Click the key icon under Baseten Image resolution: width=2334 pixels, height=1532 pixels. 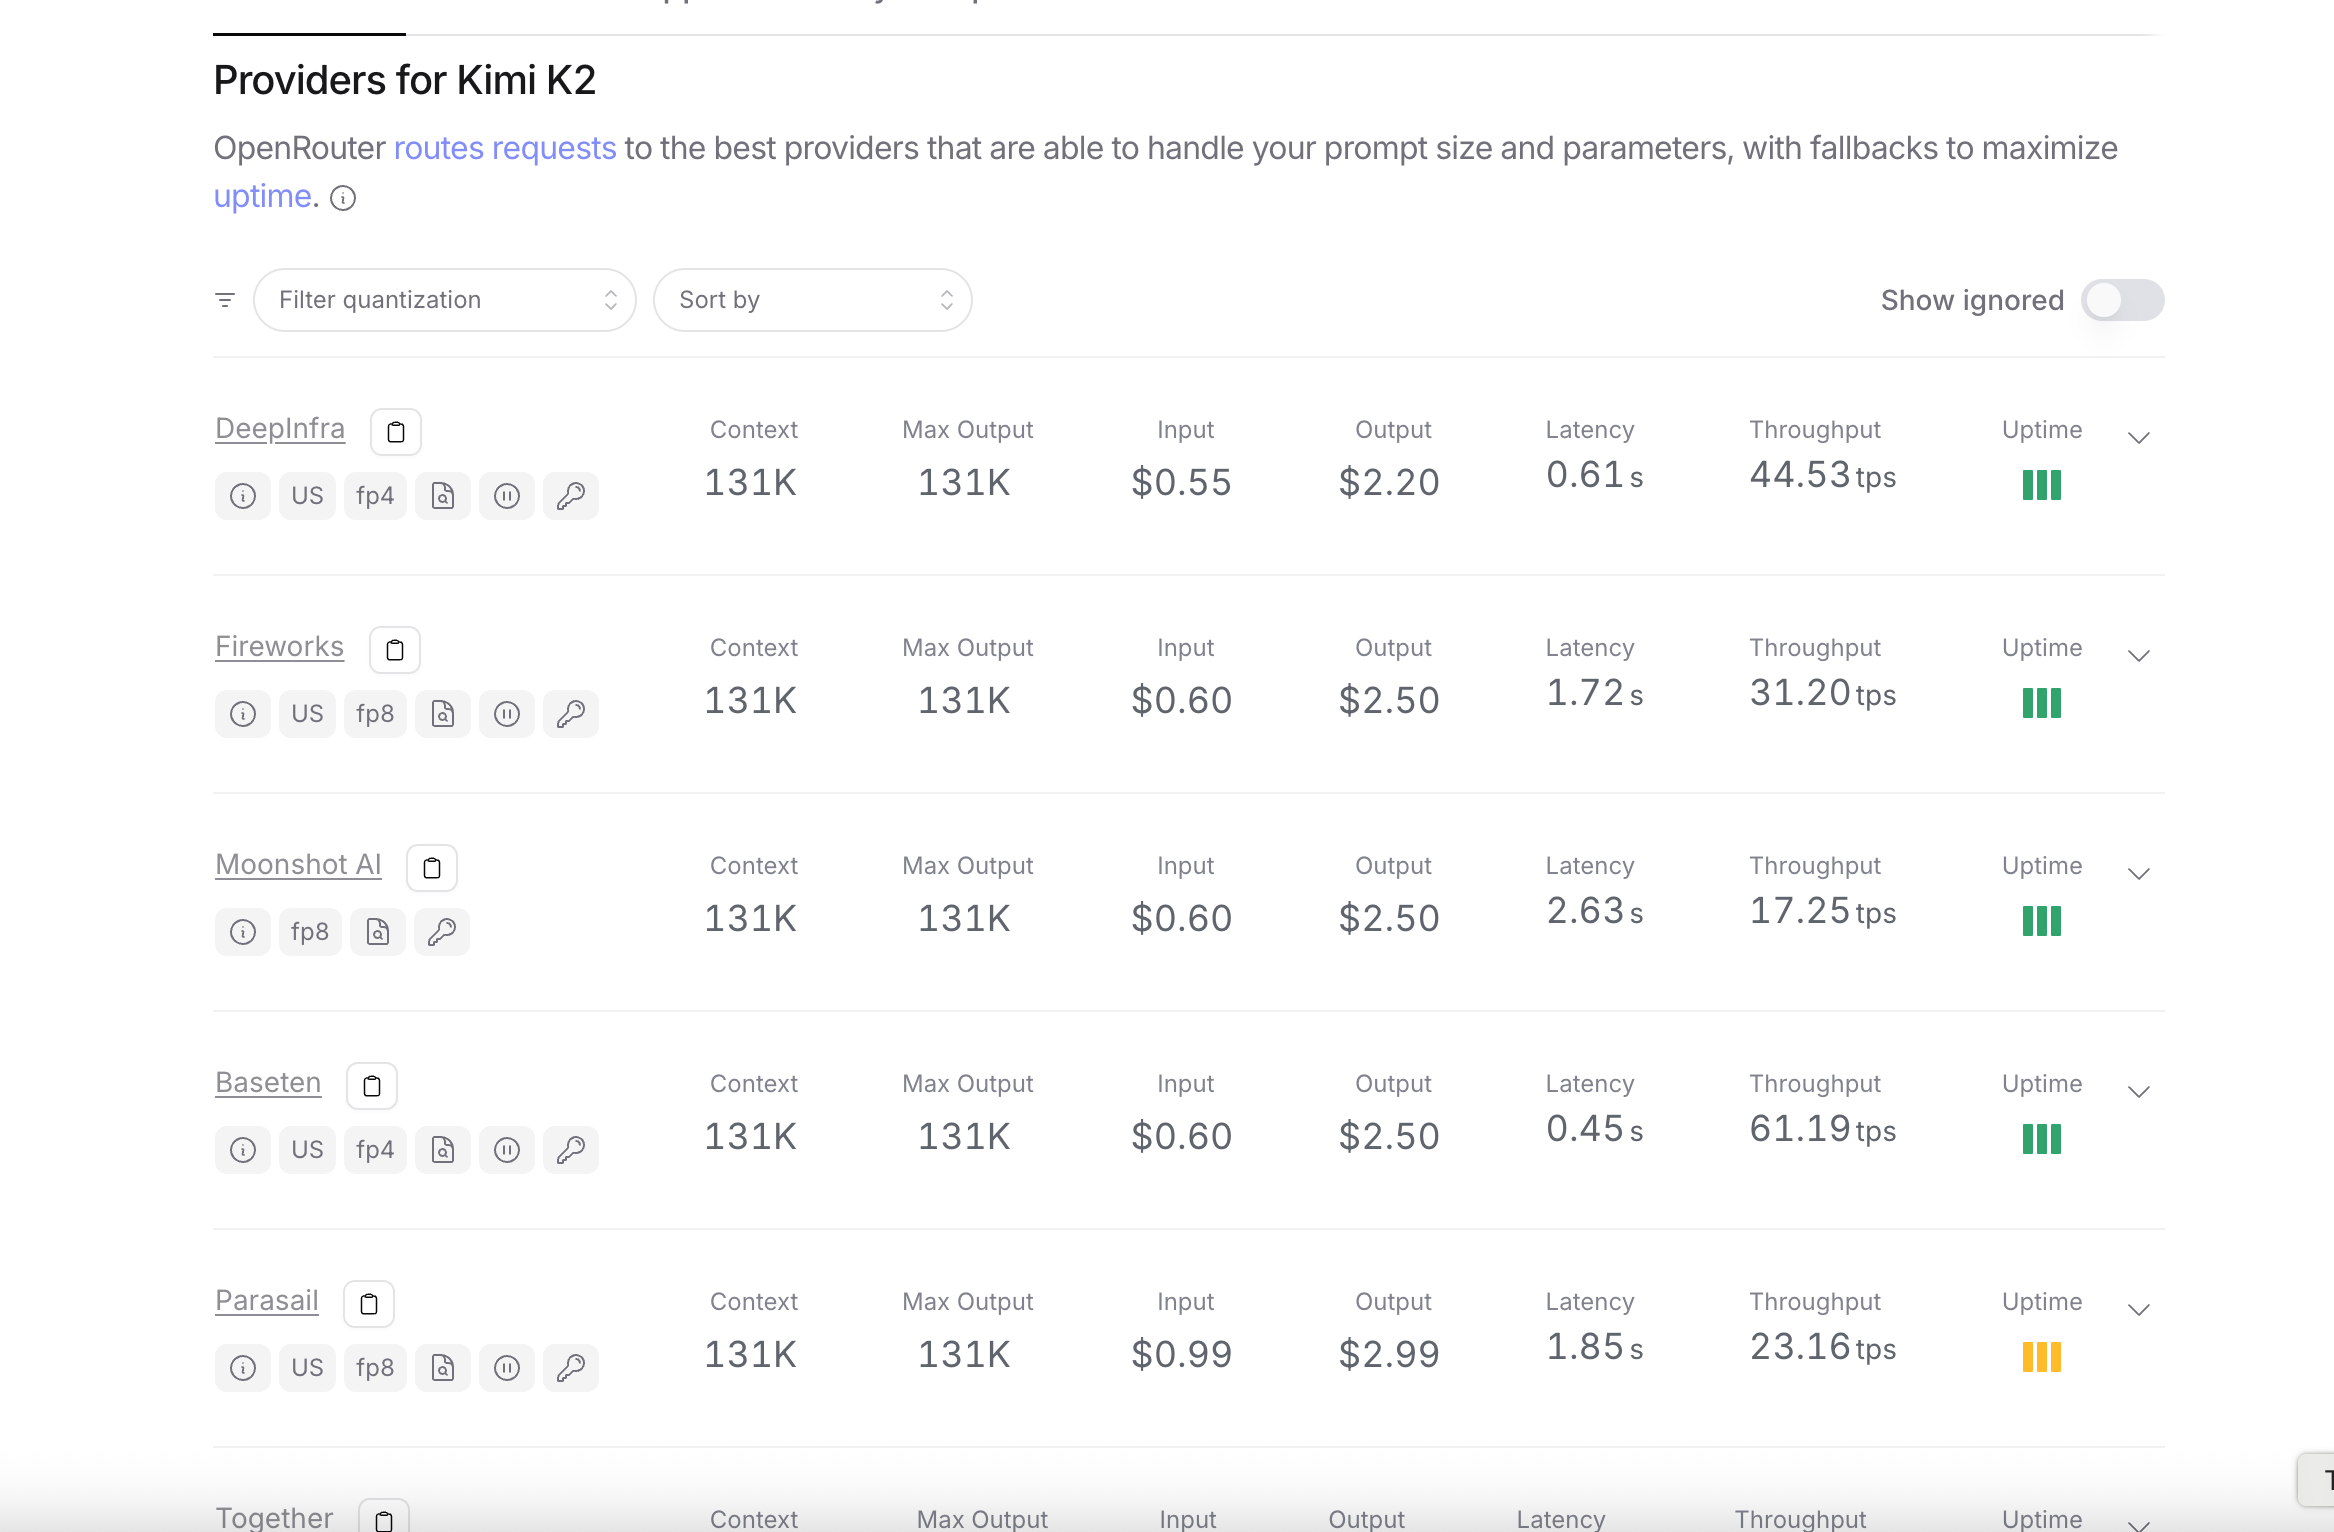click(571, 1150)
